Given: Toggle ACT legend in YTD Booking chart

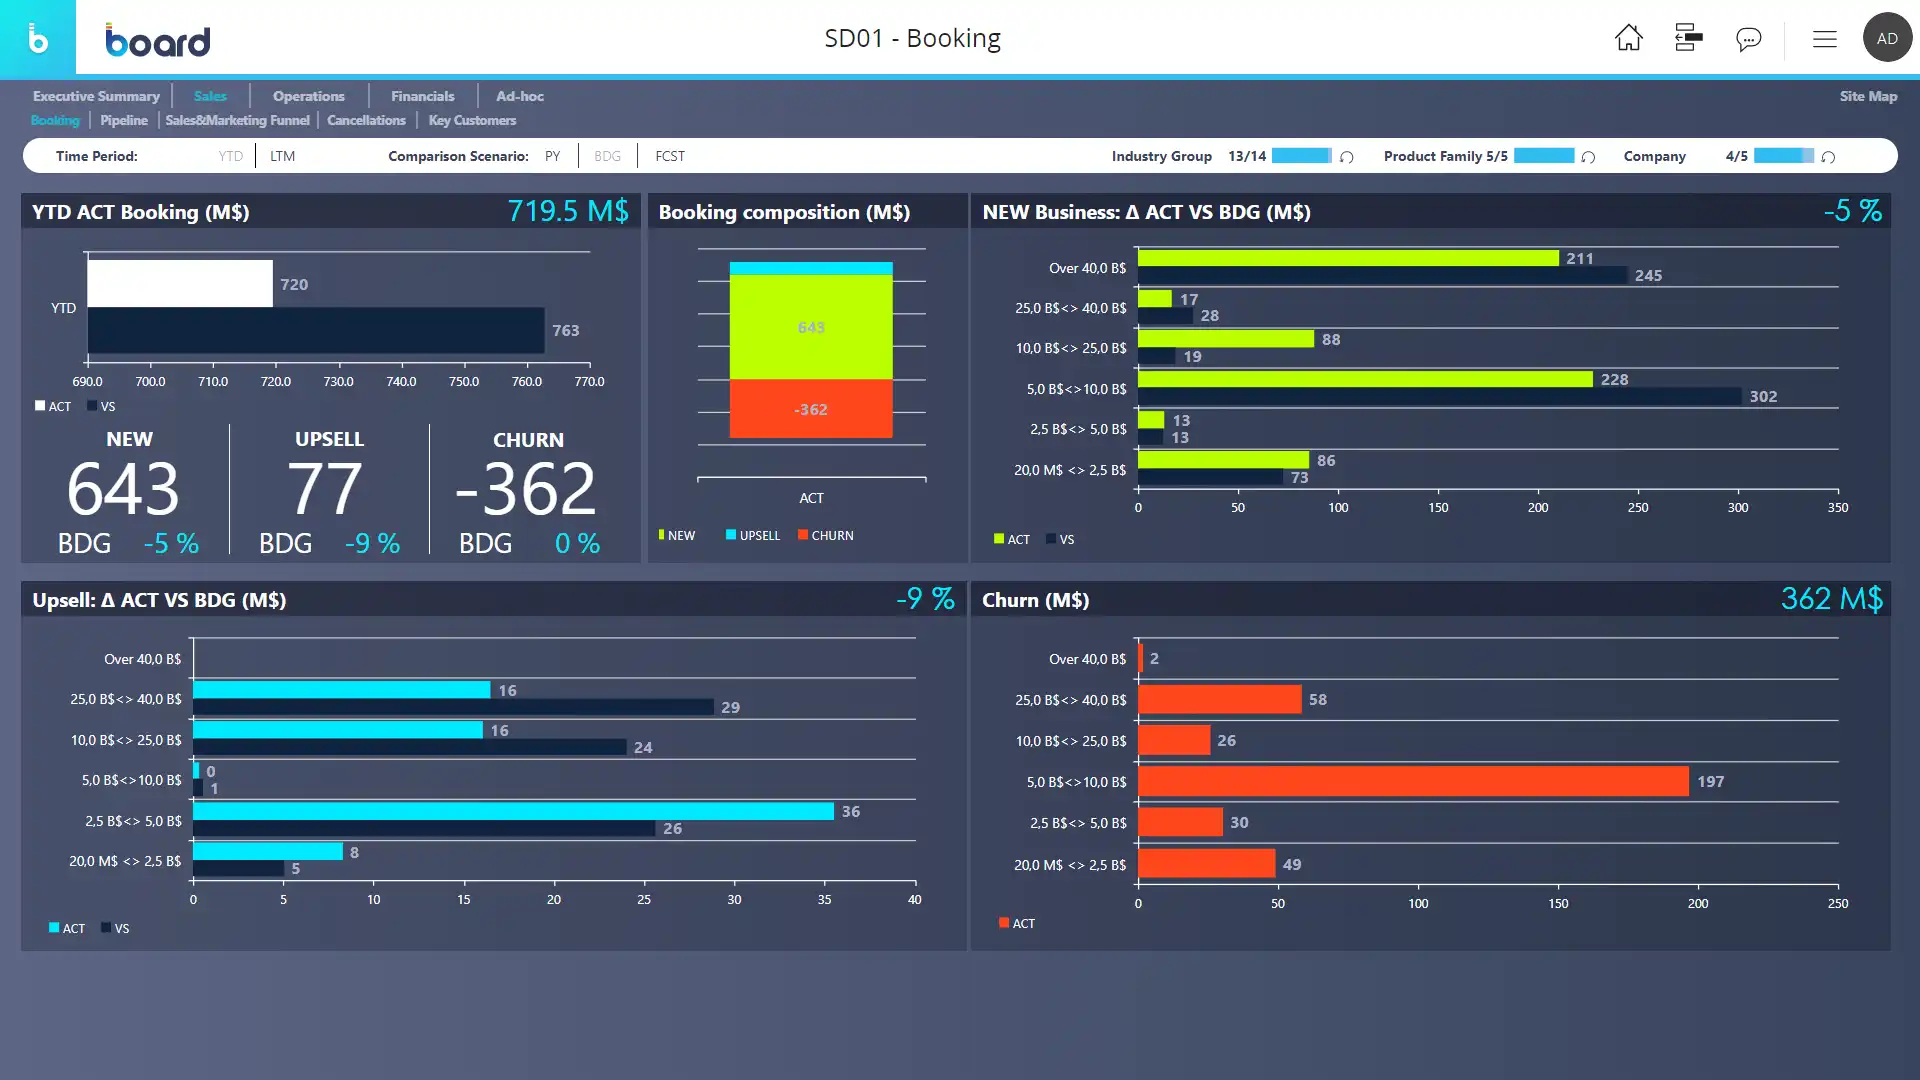Looking at the screenshot, I should point(53,406).
